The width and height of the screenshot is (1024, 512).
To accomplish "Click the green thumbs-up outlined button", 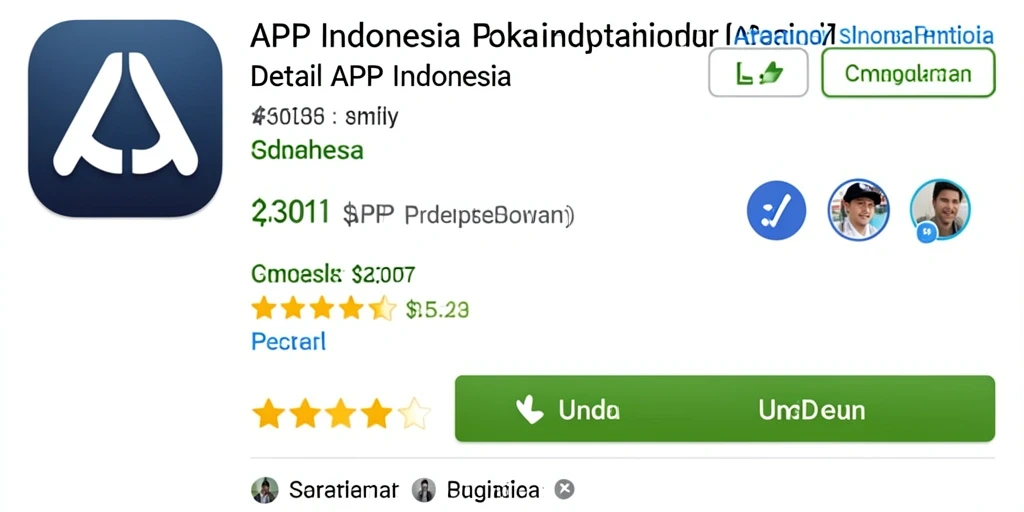I will pyautogui.click(x=758, y=72).
